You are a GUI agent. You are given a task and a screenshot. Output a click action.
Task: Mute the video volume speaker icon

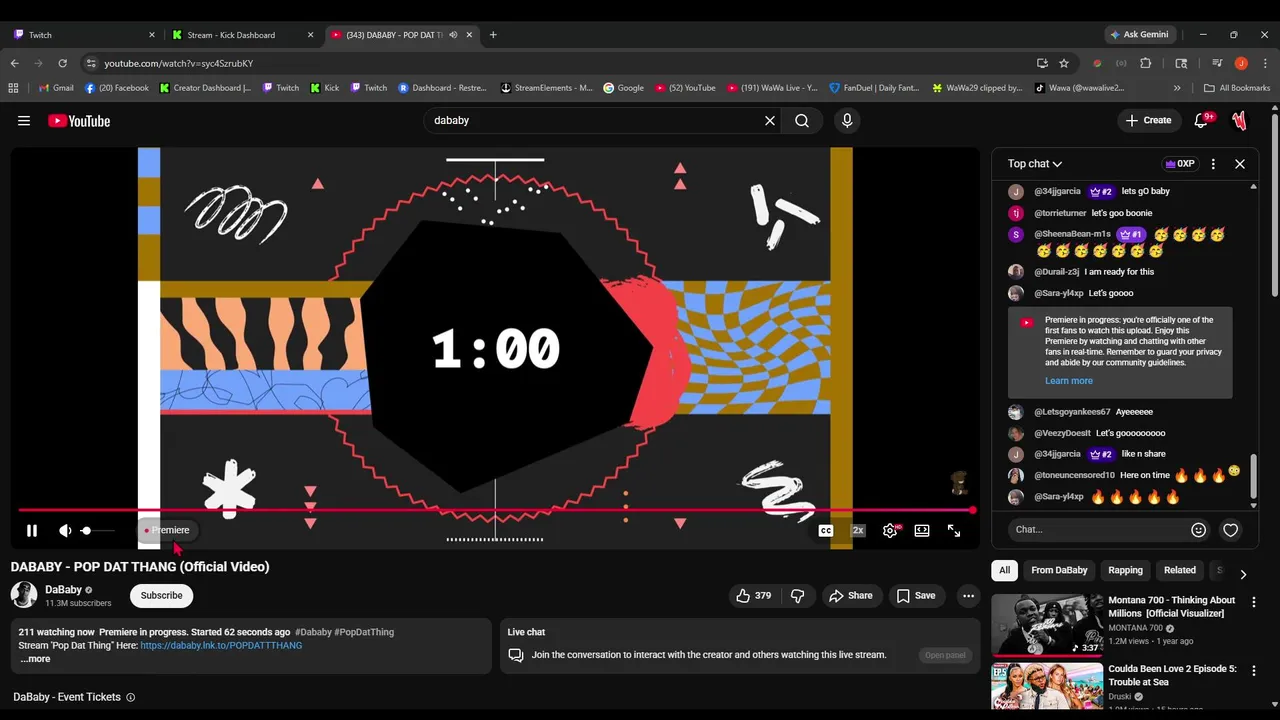click(x=65, y=531)
